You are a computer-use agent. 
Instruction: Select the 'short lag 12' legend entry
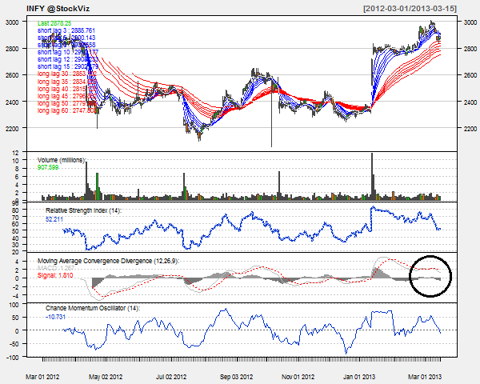pyautogui.click(x=68, y=59)
